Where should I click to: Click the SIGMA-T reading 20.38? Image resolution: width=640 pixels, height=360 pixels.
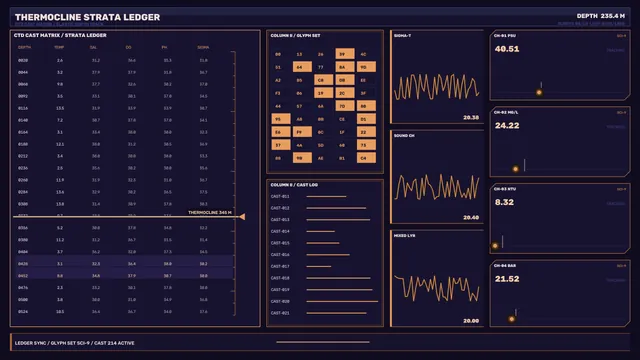point(471,118)
